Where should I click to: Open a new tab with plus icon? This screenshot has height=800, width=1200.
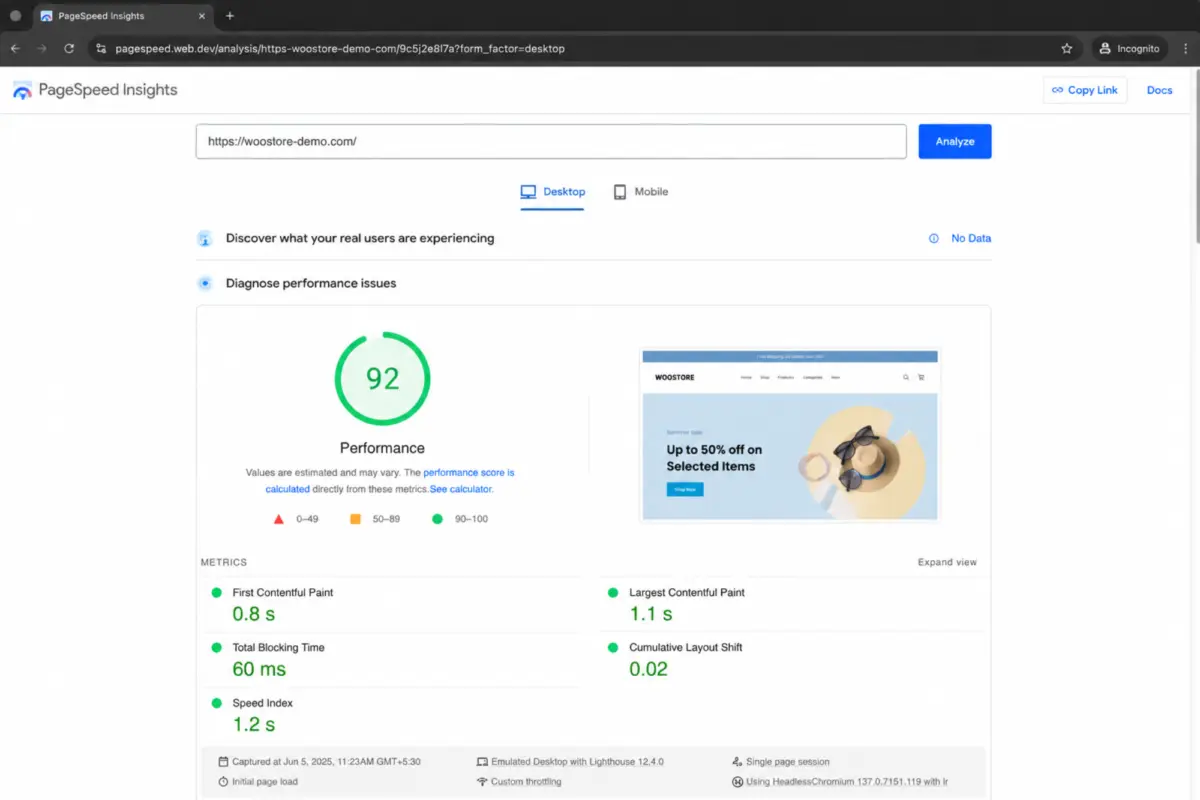click(230, 16)
